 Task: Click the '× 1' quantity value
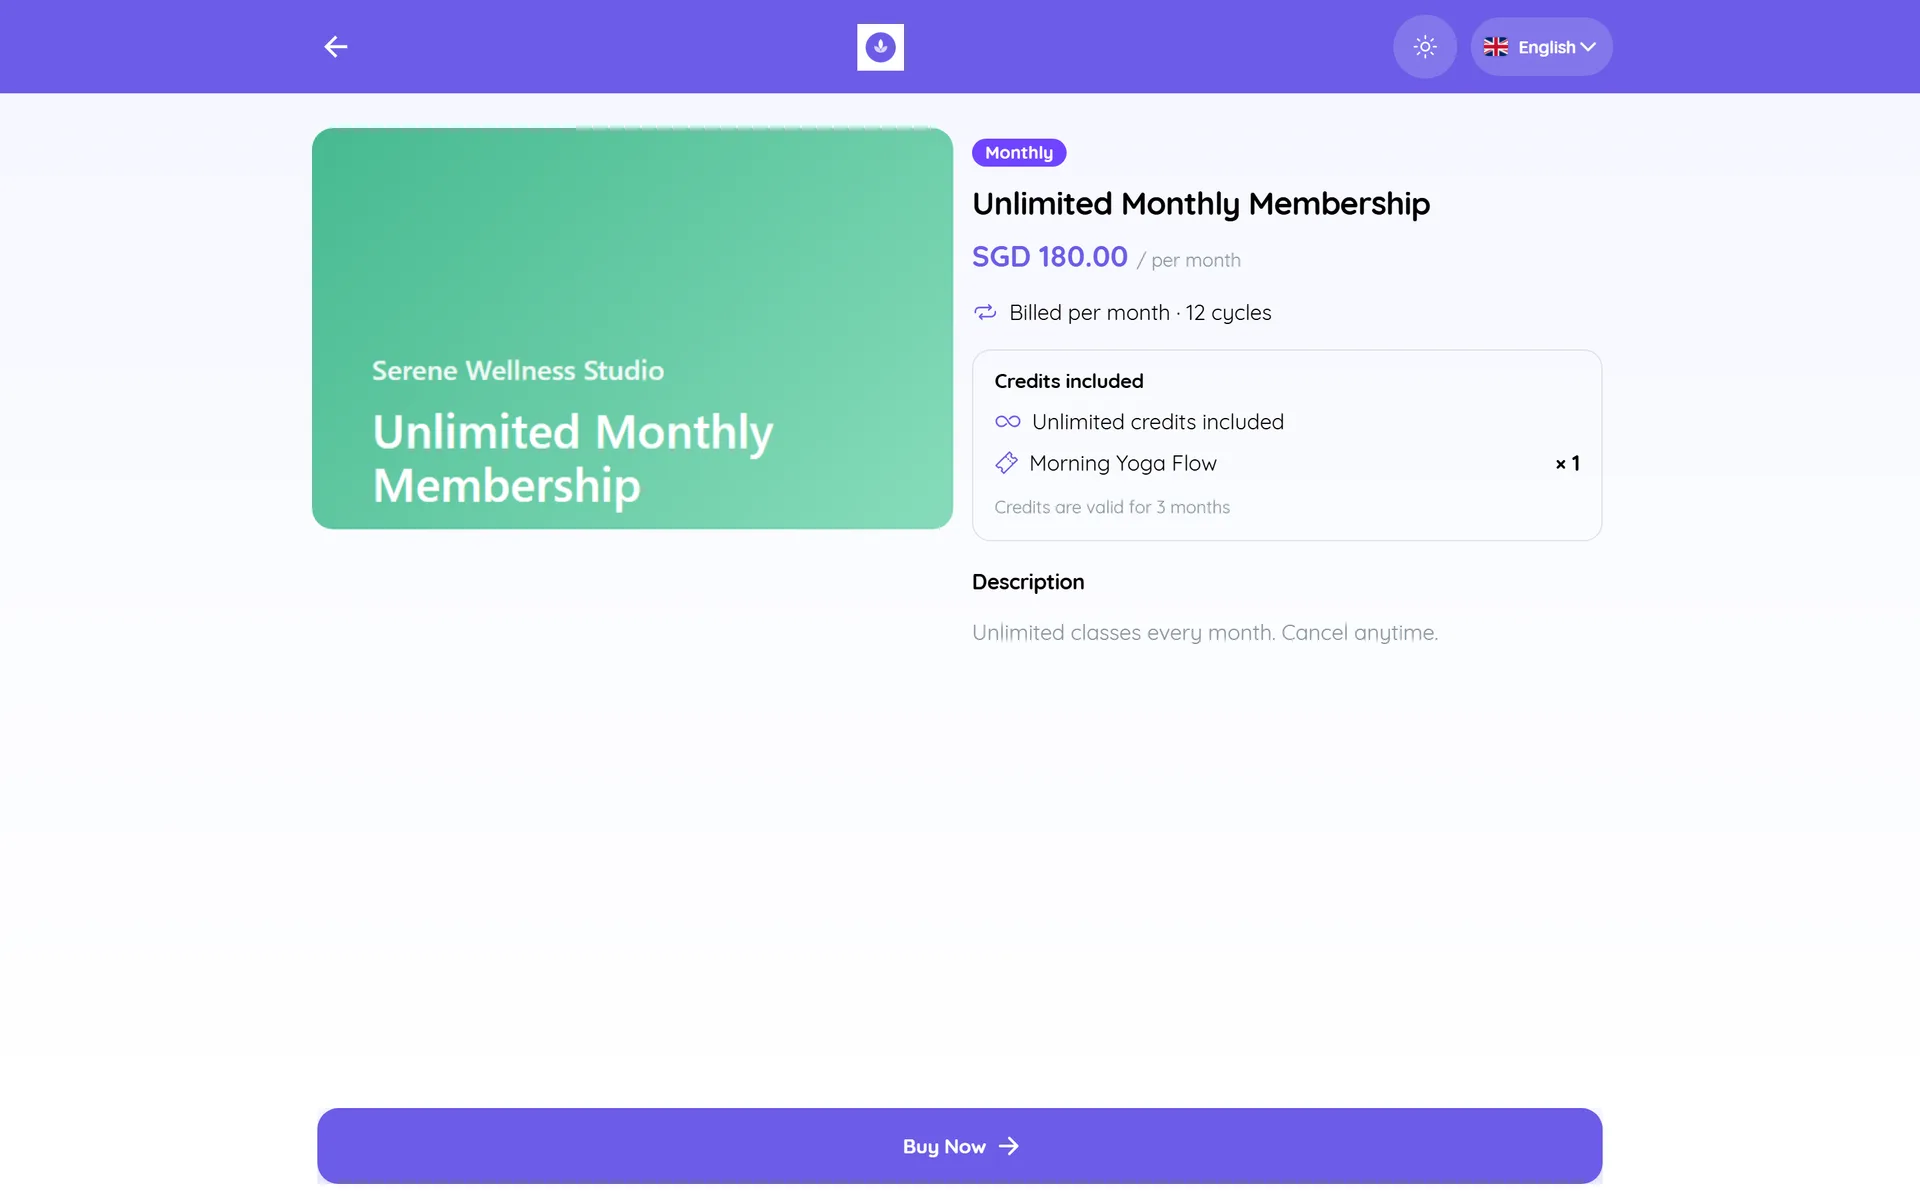pos(1567,463)
